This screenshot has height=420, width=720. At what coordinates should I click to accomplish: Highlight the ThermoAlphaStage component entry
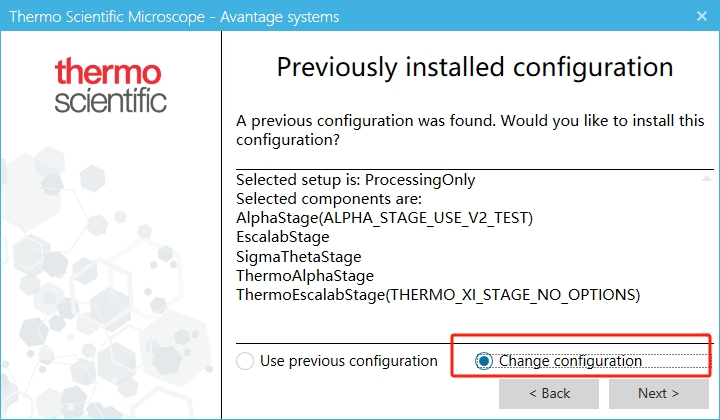(x=304, y=275)
